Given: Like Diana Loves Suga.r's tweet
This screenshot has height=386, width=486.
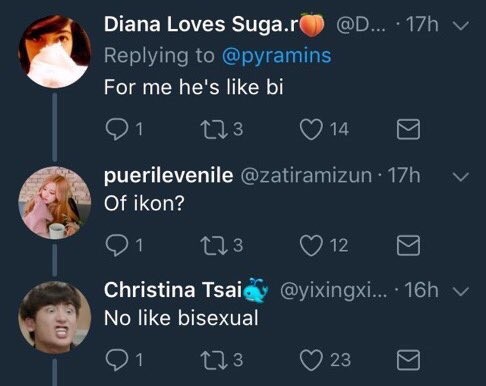Looking at the screenshot, I should [311, 129].
